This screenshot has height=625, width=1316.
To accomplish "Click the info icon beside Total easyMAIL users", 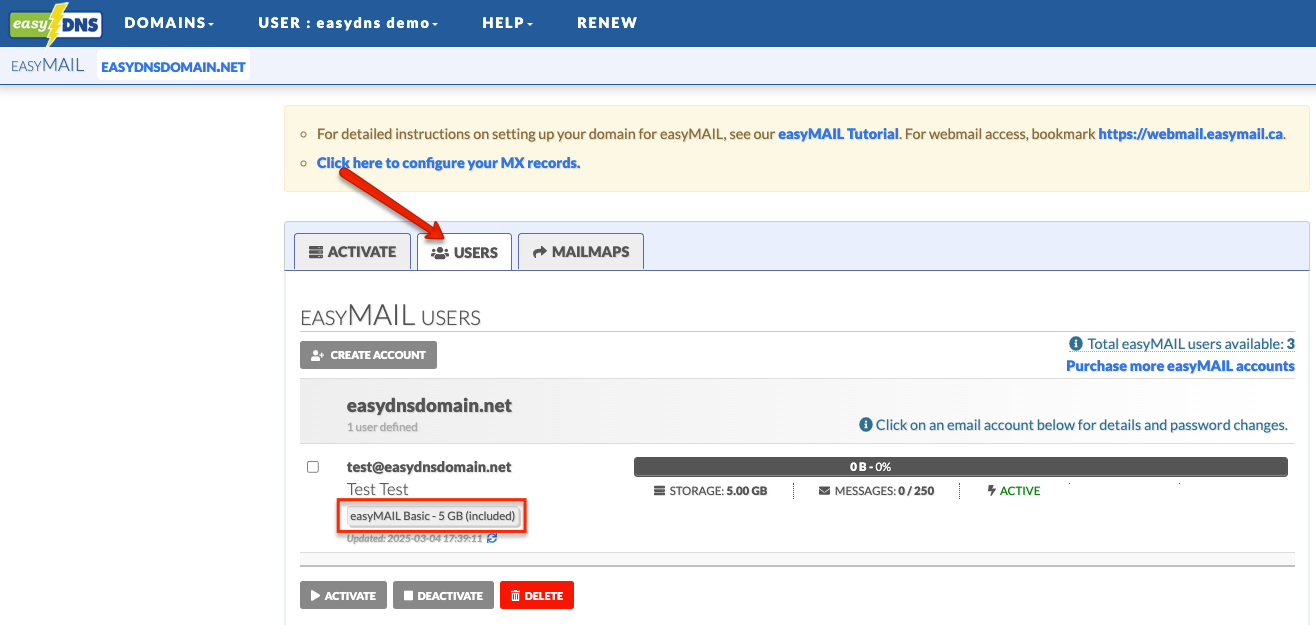I will pos(1076,344).
